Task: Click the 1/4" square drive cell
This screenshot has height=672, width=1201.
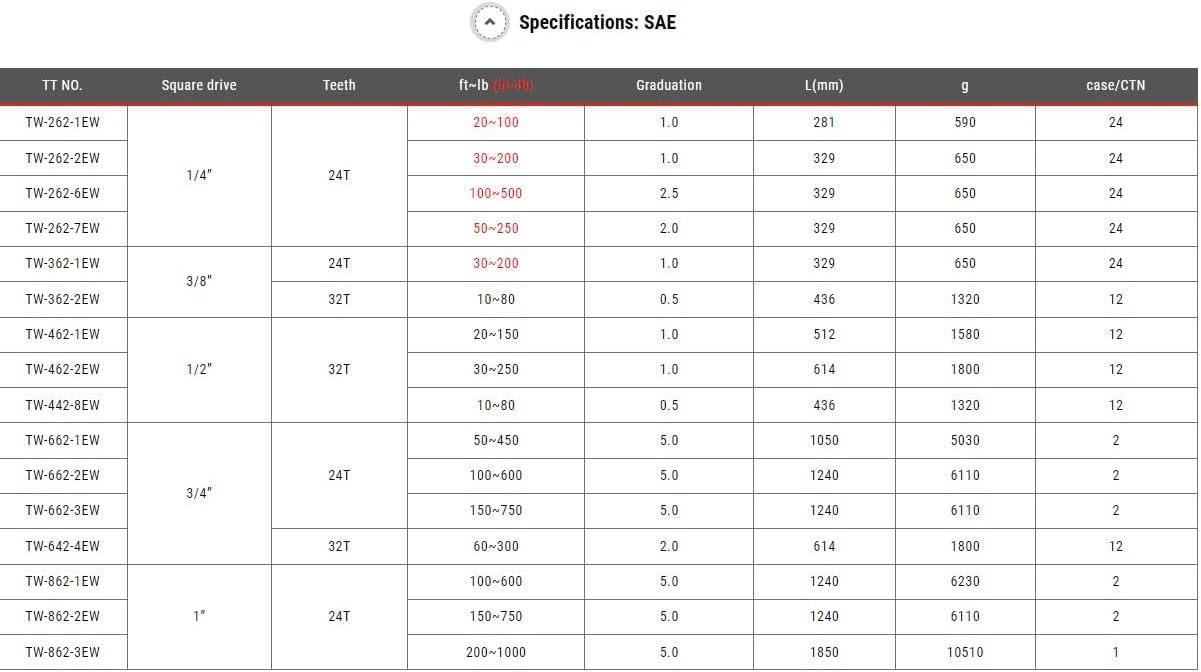Action: click(199, 176)
